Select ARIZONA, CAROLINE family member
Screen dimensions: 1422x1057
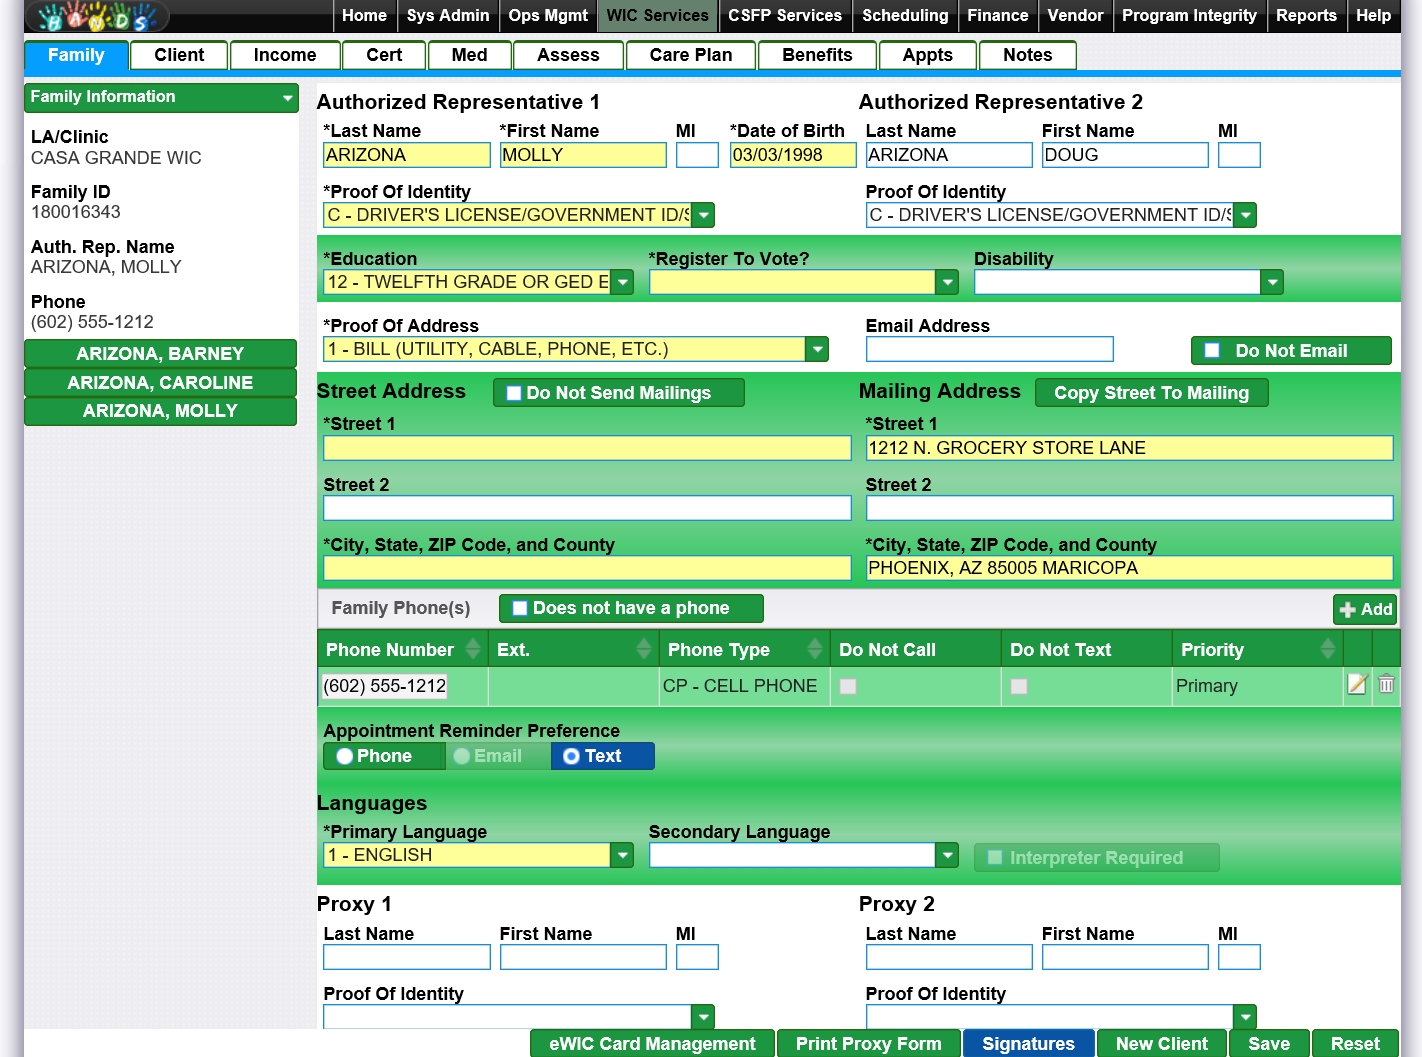(x=160, y=383)
